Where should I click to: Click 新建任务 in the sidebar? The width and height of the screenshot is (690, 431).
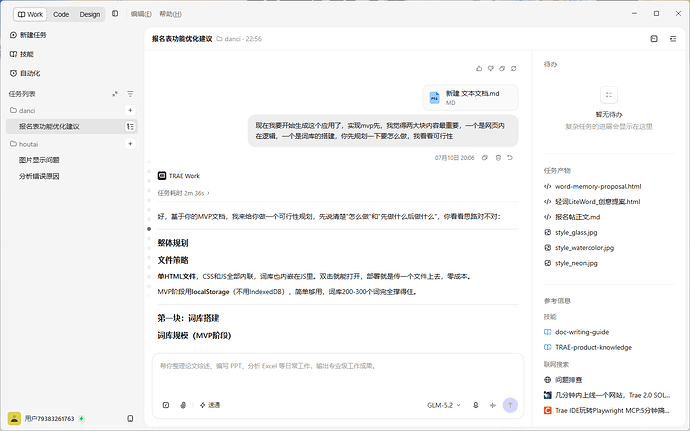click(x=28, y=35)
